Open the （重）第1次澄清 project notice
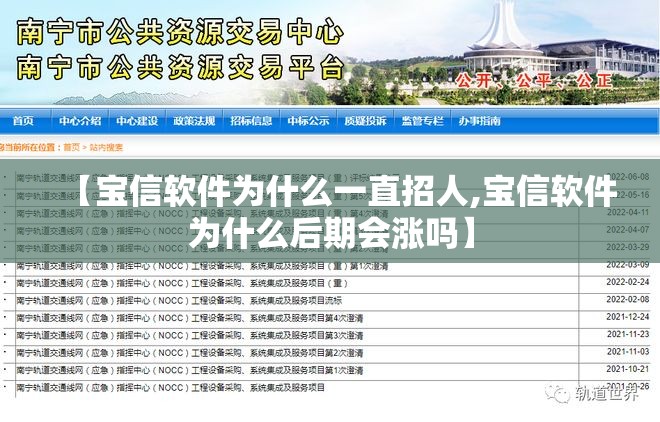The image size is (660, 422). (x=202, y=266)
